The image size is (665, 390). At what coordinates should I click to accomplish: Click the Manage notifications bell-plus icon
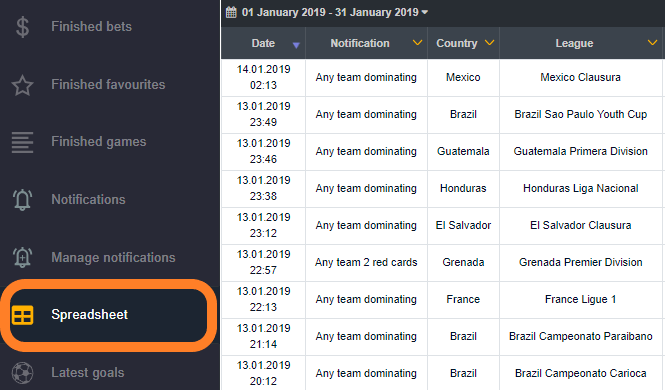[x=22, y=257]
